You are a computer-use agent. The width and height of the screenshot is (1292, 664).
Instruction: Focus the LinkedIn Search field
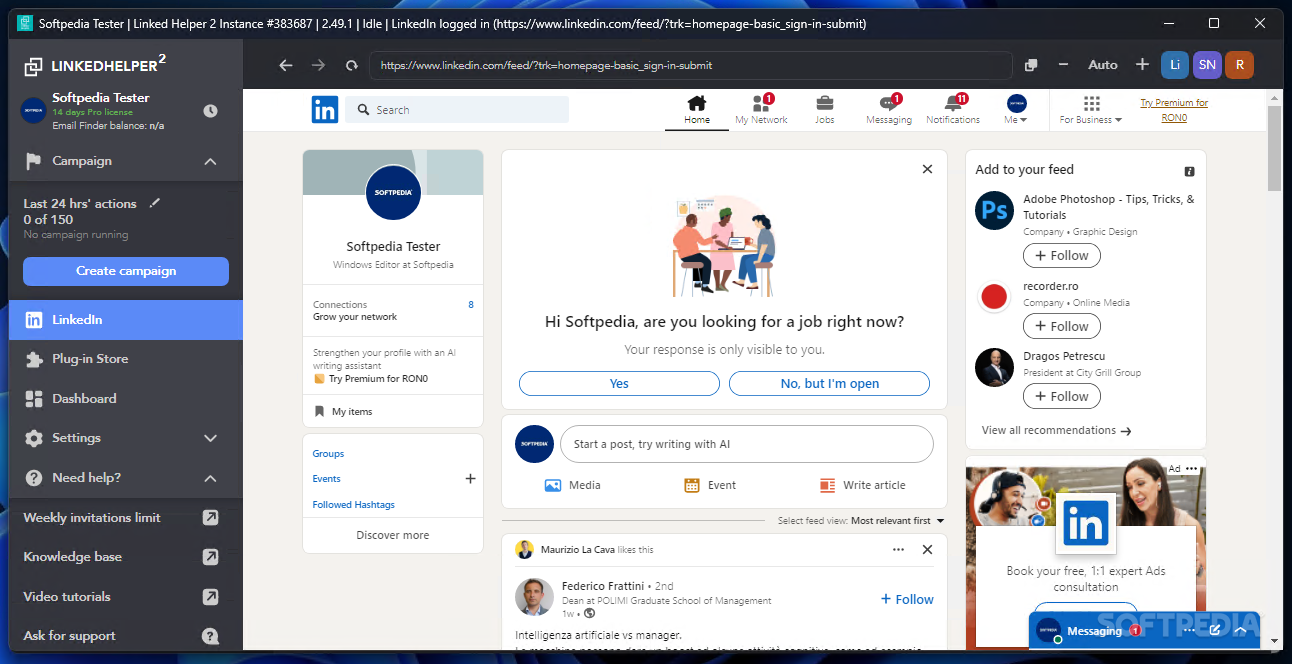[457, 110]
